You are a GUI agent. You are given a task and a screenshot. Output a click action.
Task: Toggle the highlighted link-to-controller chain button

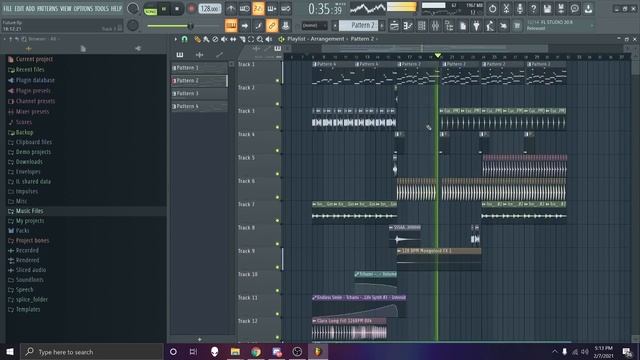coord(272,26)
